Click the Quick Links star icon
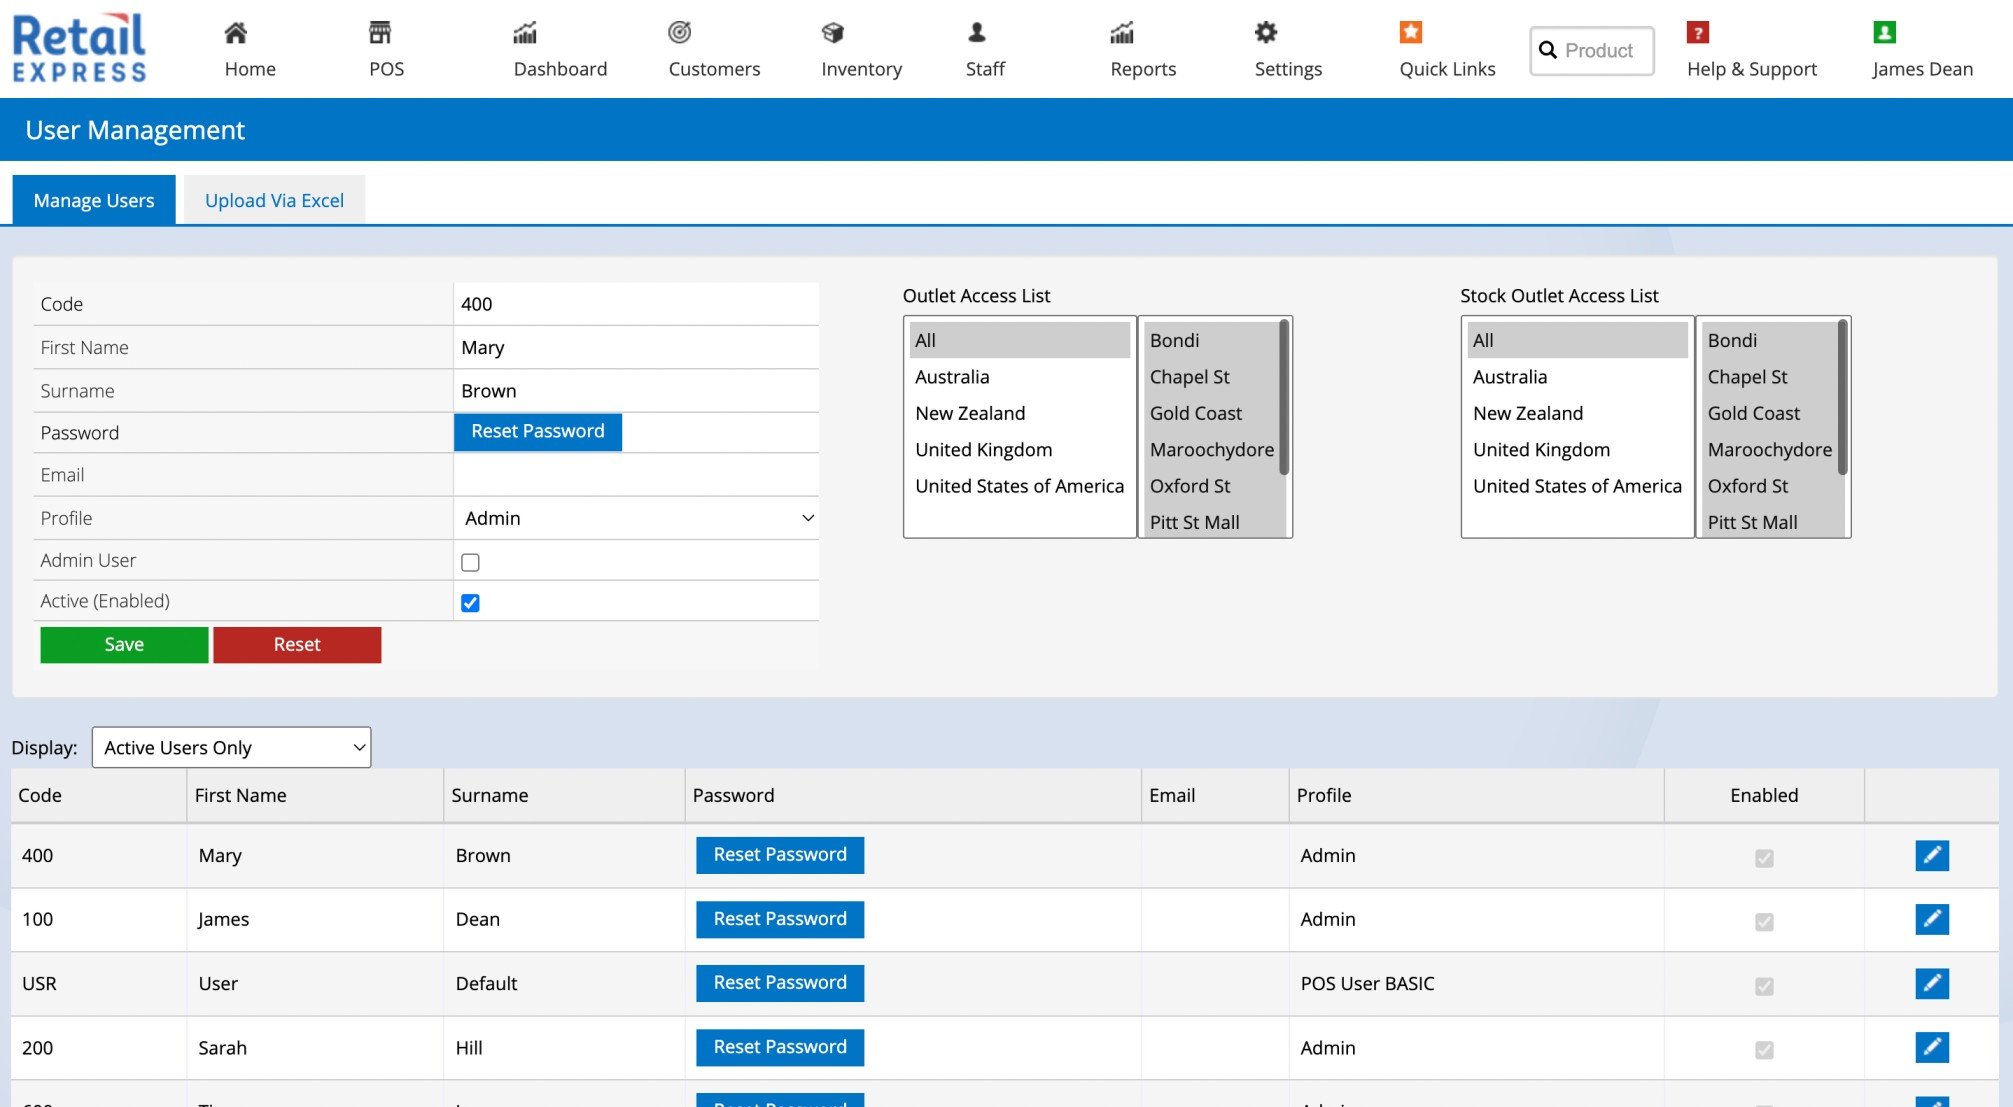Viewport: 2013px width, 1107px height. [1411, 32]
